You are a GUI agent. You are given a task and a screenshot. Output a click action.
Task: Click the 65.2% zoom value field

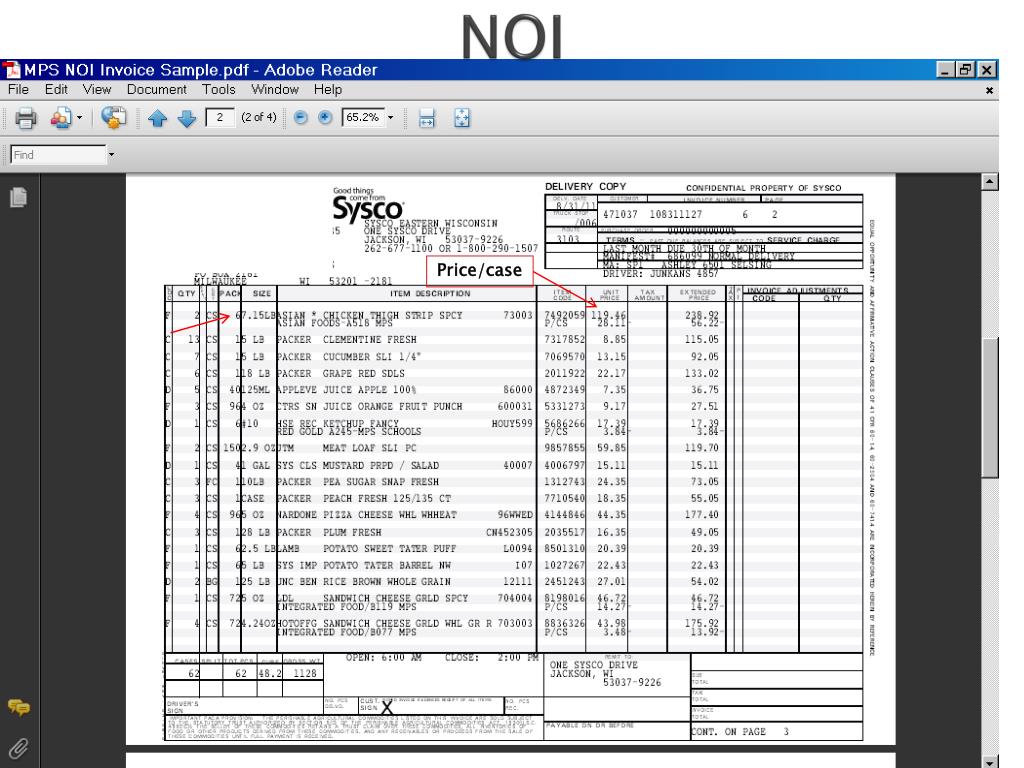click(363, 118)
